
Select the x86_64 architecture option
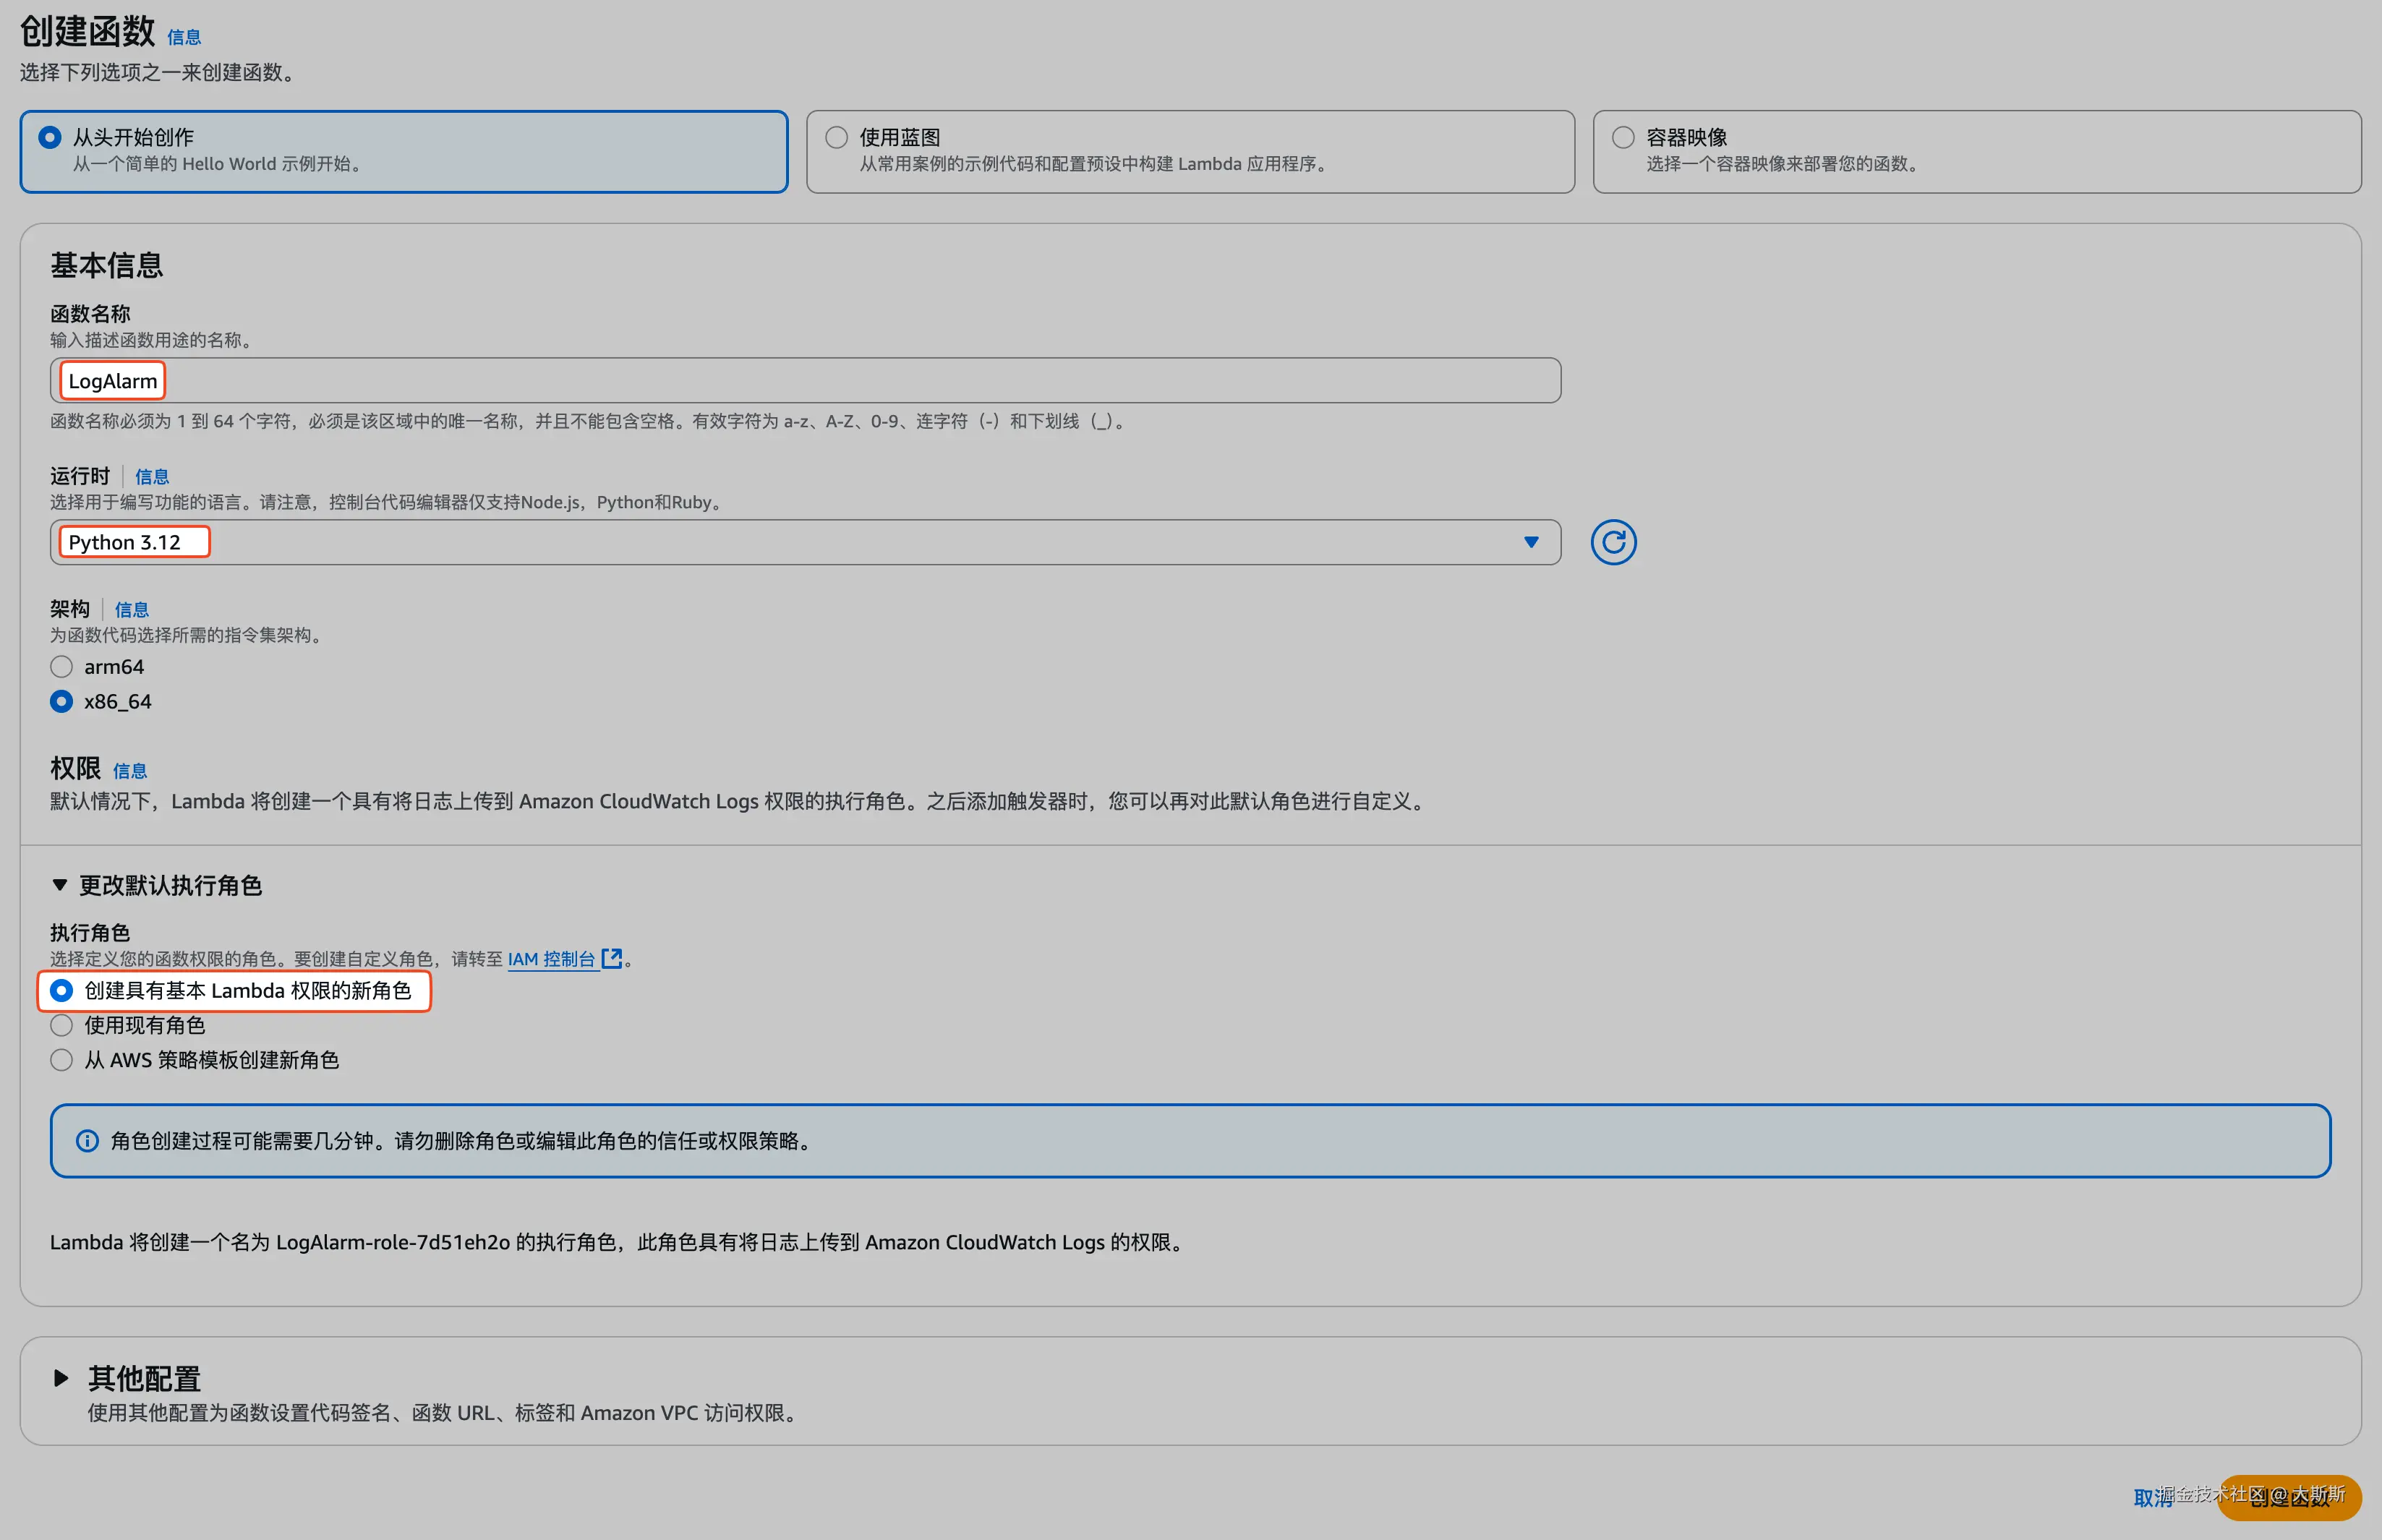[62, 701]
